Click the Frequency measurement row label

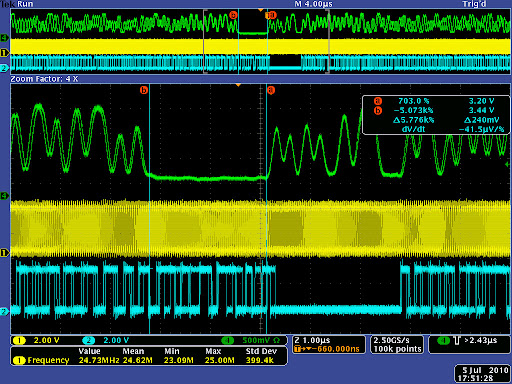(48, 360)
